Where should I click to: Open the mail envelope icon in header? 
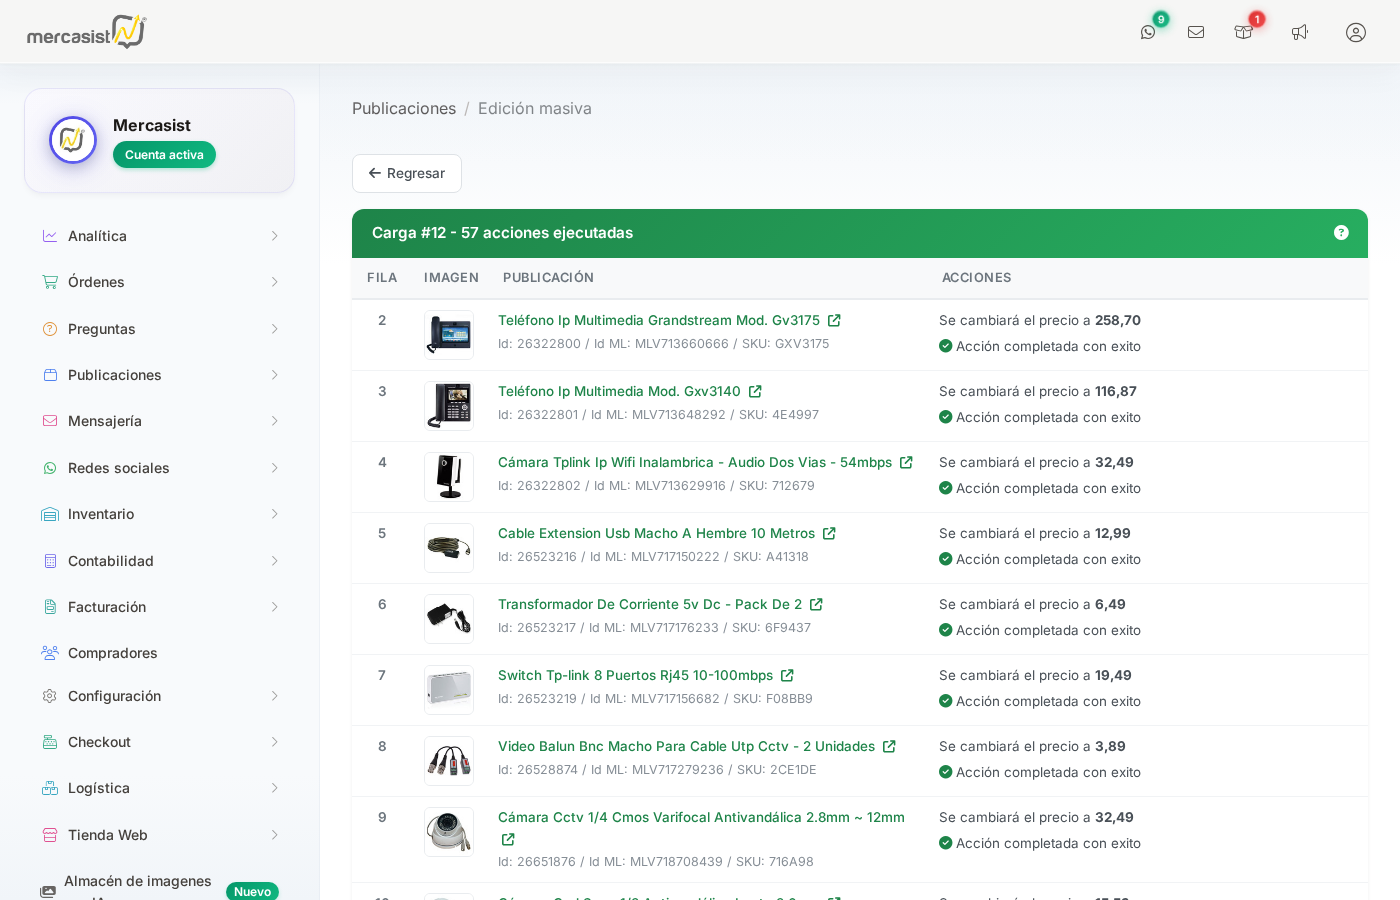click(1196, 32)
